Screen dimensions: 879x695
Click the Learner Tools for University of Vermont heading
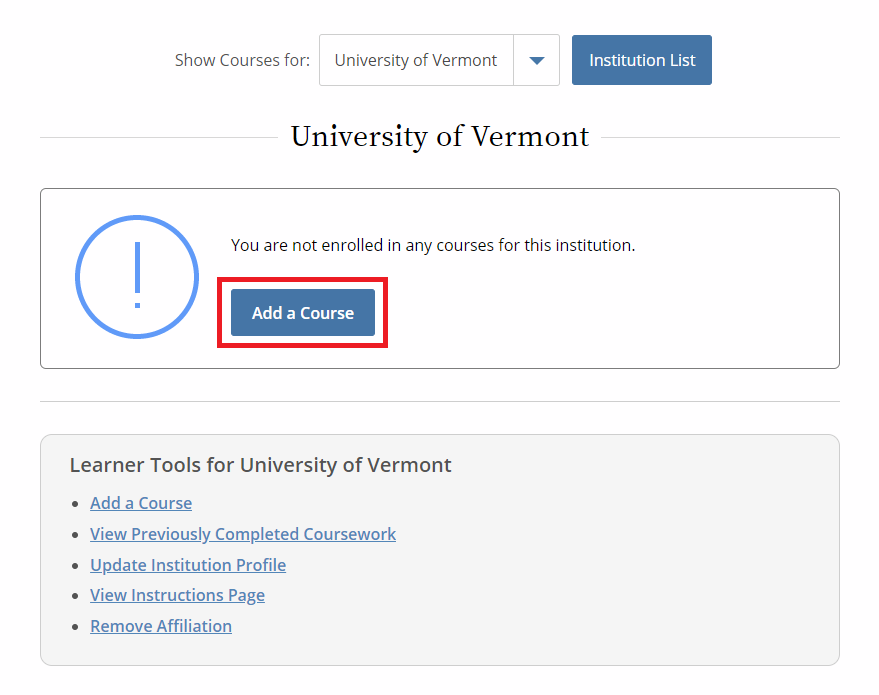click(x=260, y=465)
